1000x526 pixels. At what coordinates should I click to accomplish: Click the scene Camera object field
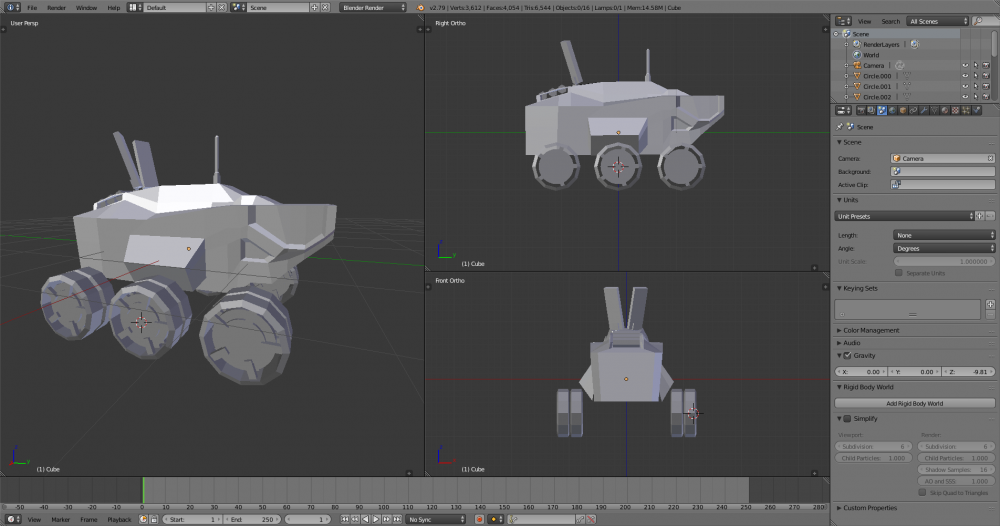(943, 158)
